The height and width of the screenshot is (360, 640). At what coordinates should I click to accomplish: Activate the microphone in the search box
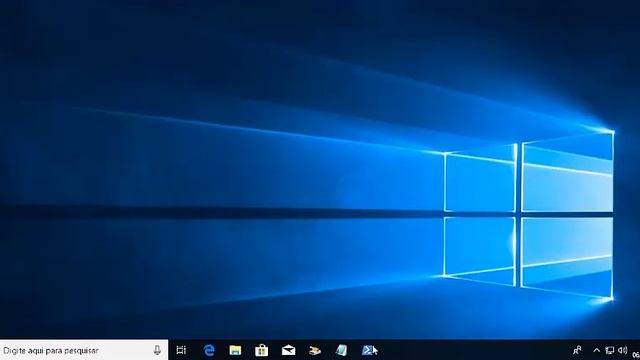pyautogui.click(x=157, y=350)
